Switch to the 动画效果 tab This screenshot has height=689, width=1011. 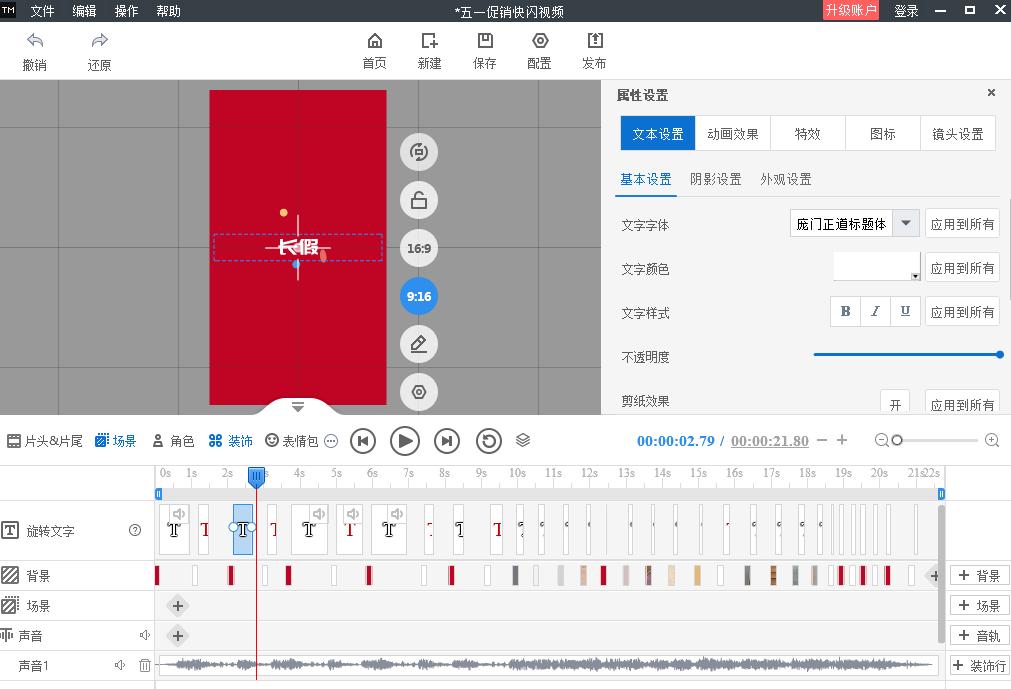click(x=733, y=132)
